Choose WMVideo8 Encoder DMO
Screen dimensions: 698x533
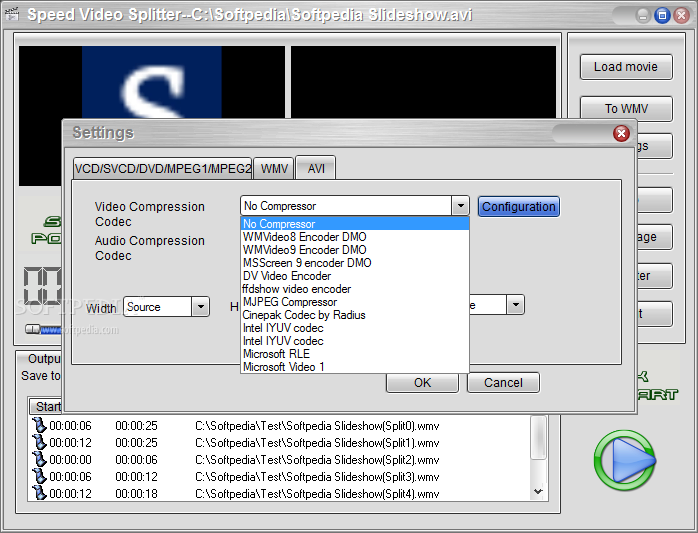click(x=355, y=237)
